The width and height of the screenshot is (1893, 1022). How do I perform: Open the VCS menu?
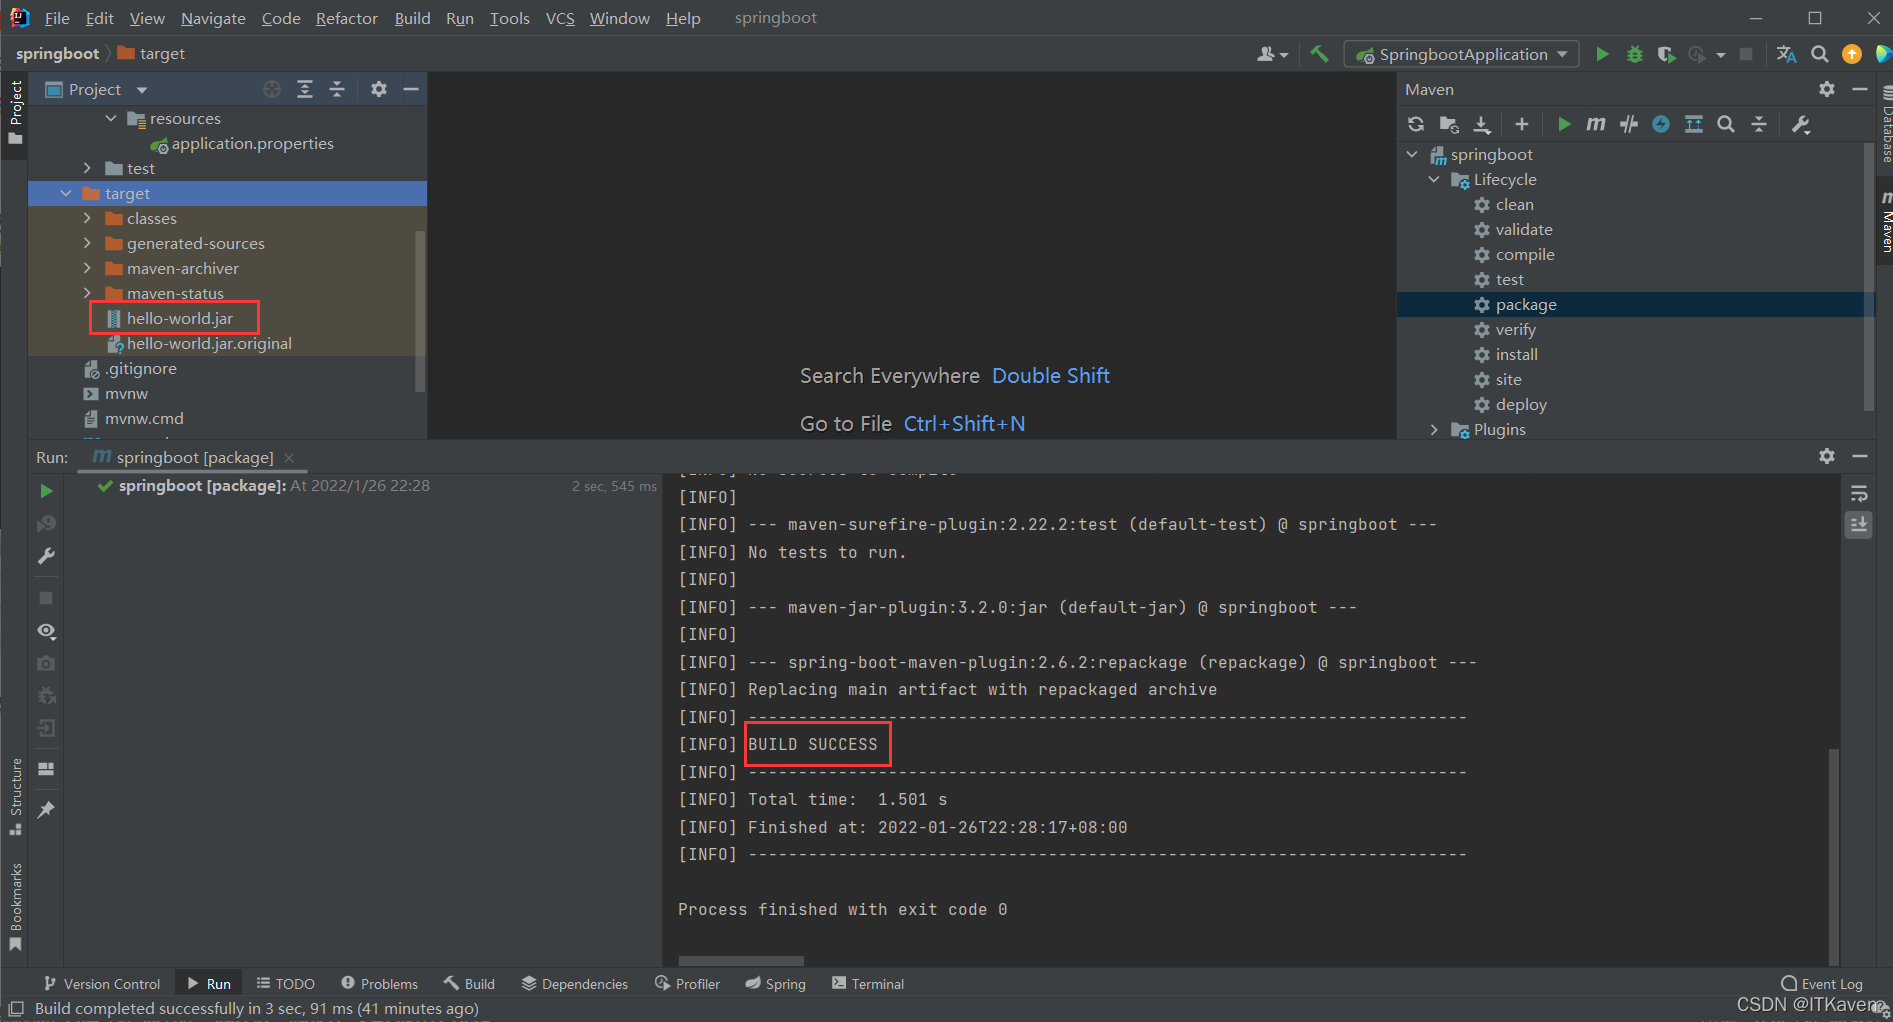click(560, 18)
